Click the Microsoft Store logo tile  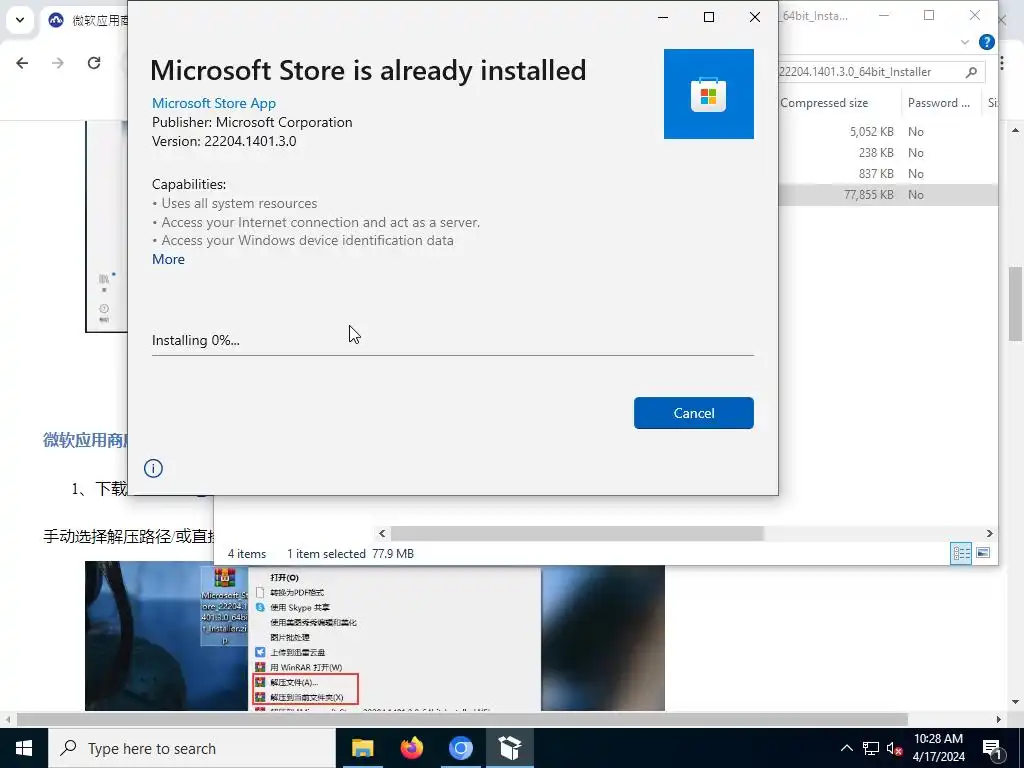(x=709, y=94)
